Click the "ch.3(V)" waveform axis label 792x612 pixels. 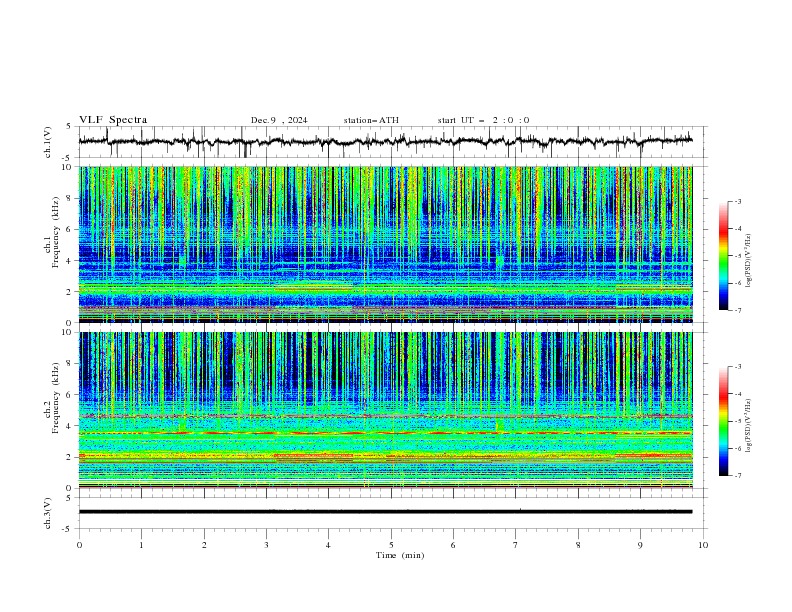click(x=47, y=513)
